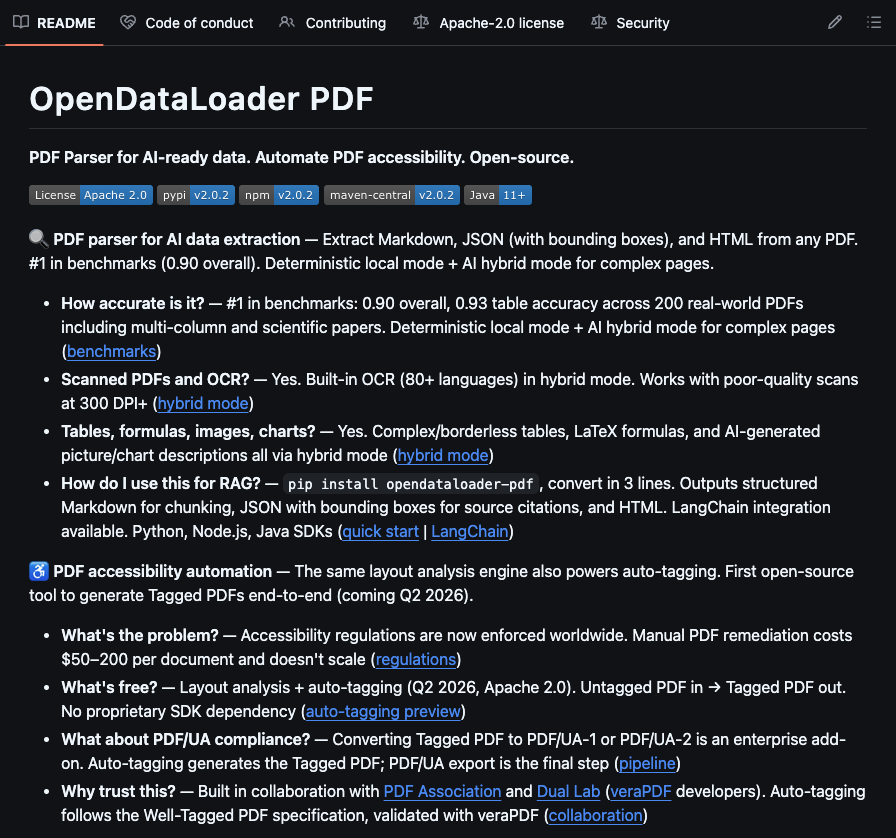Click the scale icon beside Security
The image size is (896, 838).
599,22
